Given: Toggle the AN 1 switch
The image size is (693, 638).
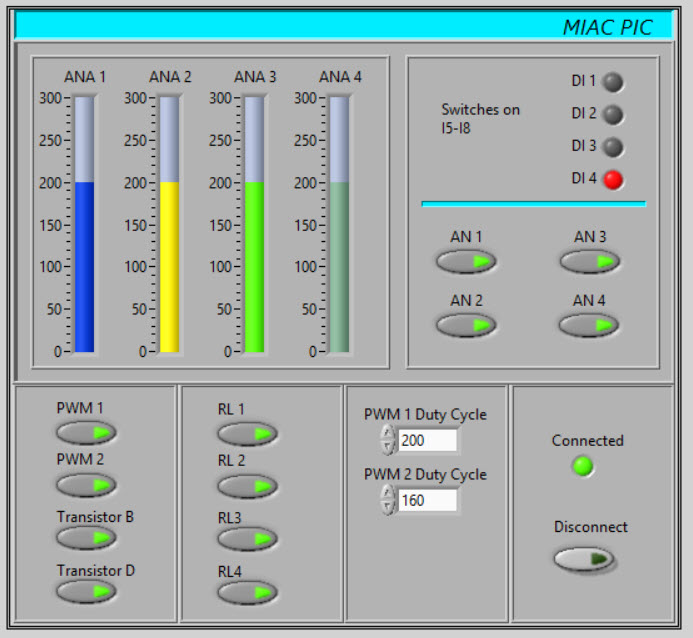Looking at the screenshot, I should coord(466,261).
